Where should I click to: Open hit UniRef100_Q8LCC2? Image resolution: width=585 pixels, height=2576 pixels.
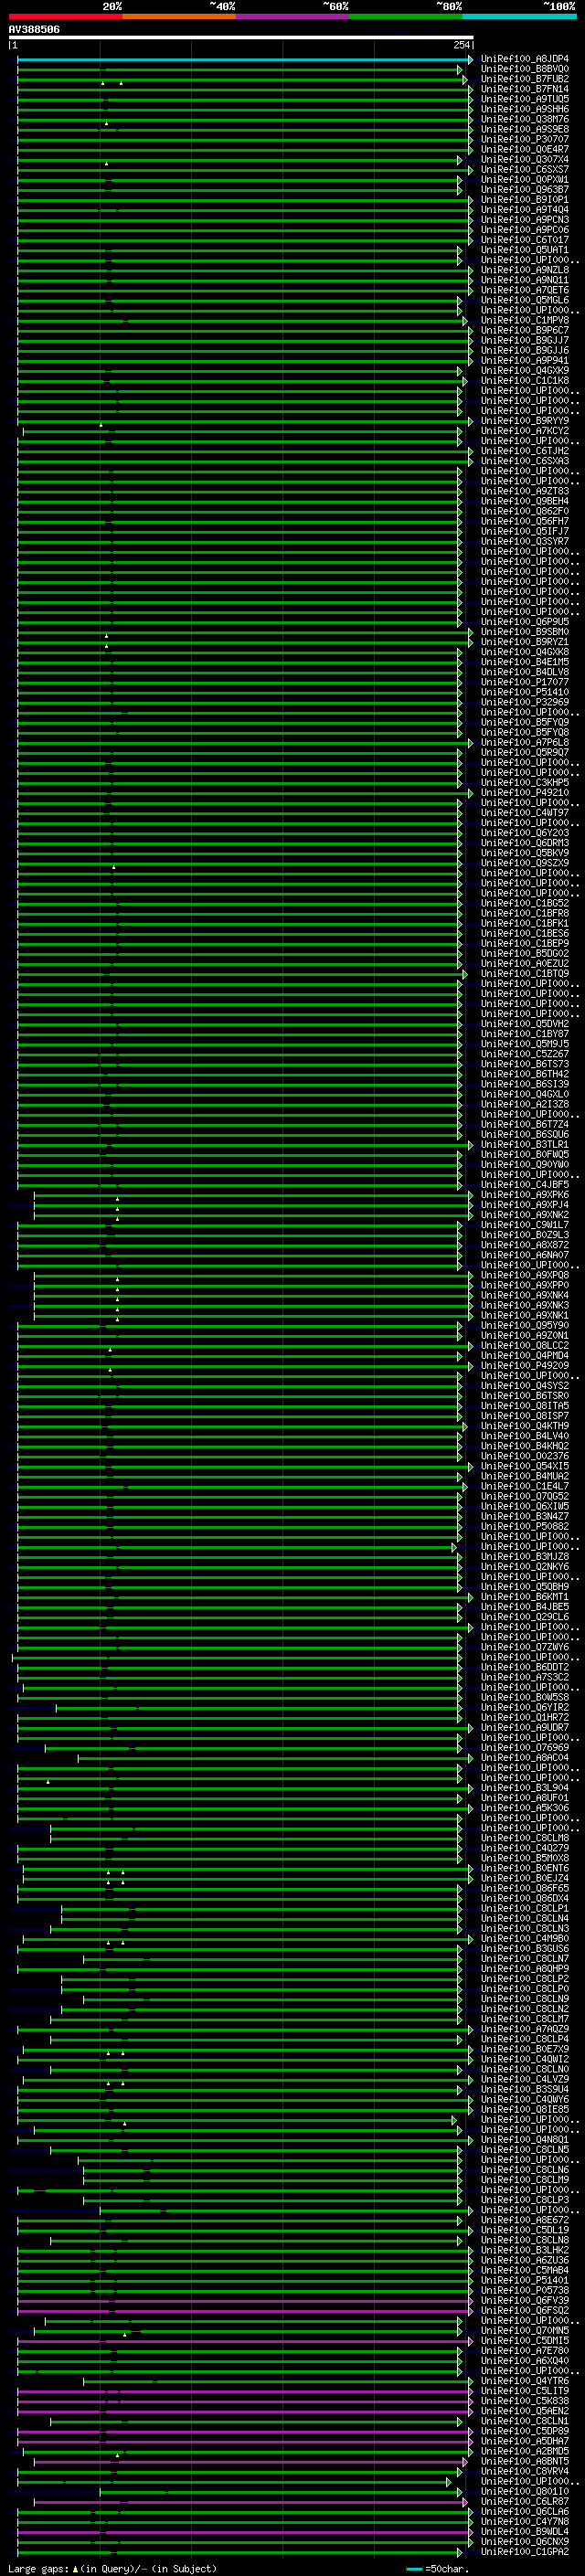tap(525, 1346)
